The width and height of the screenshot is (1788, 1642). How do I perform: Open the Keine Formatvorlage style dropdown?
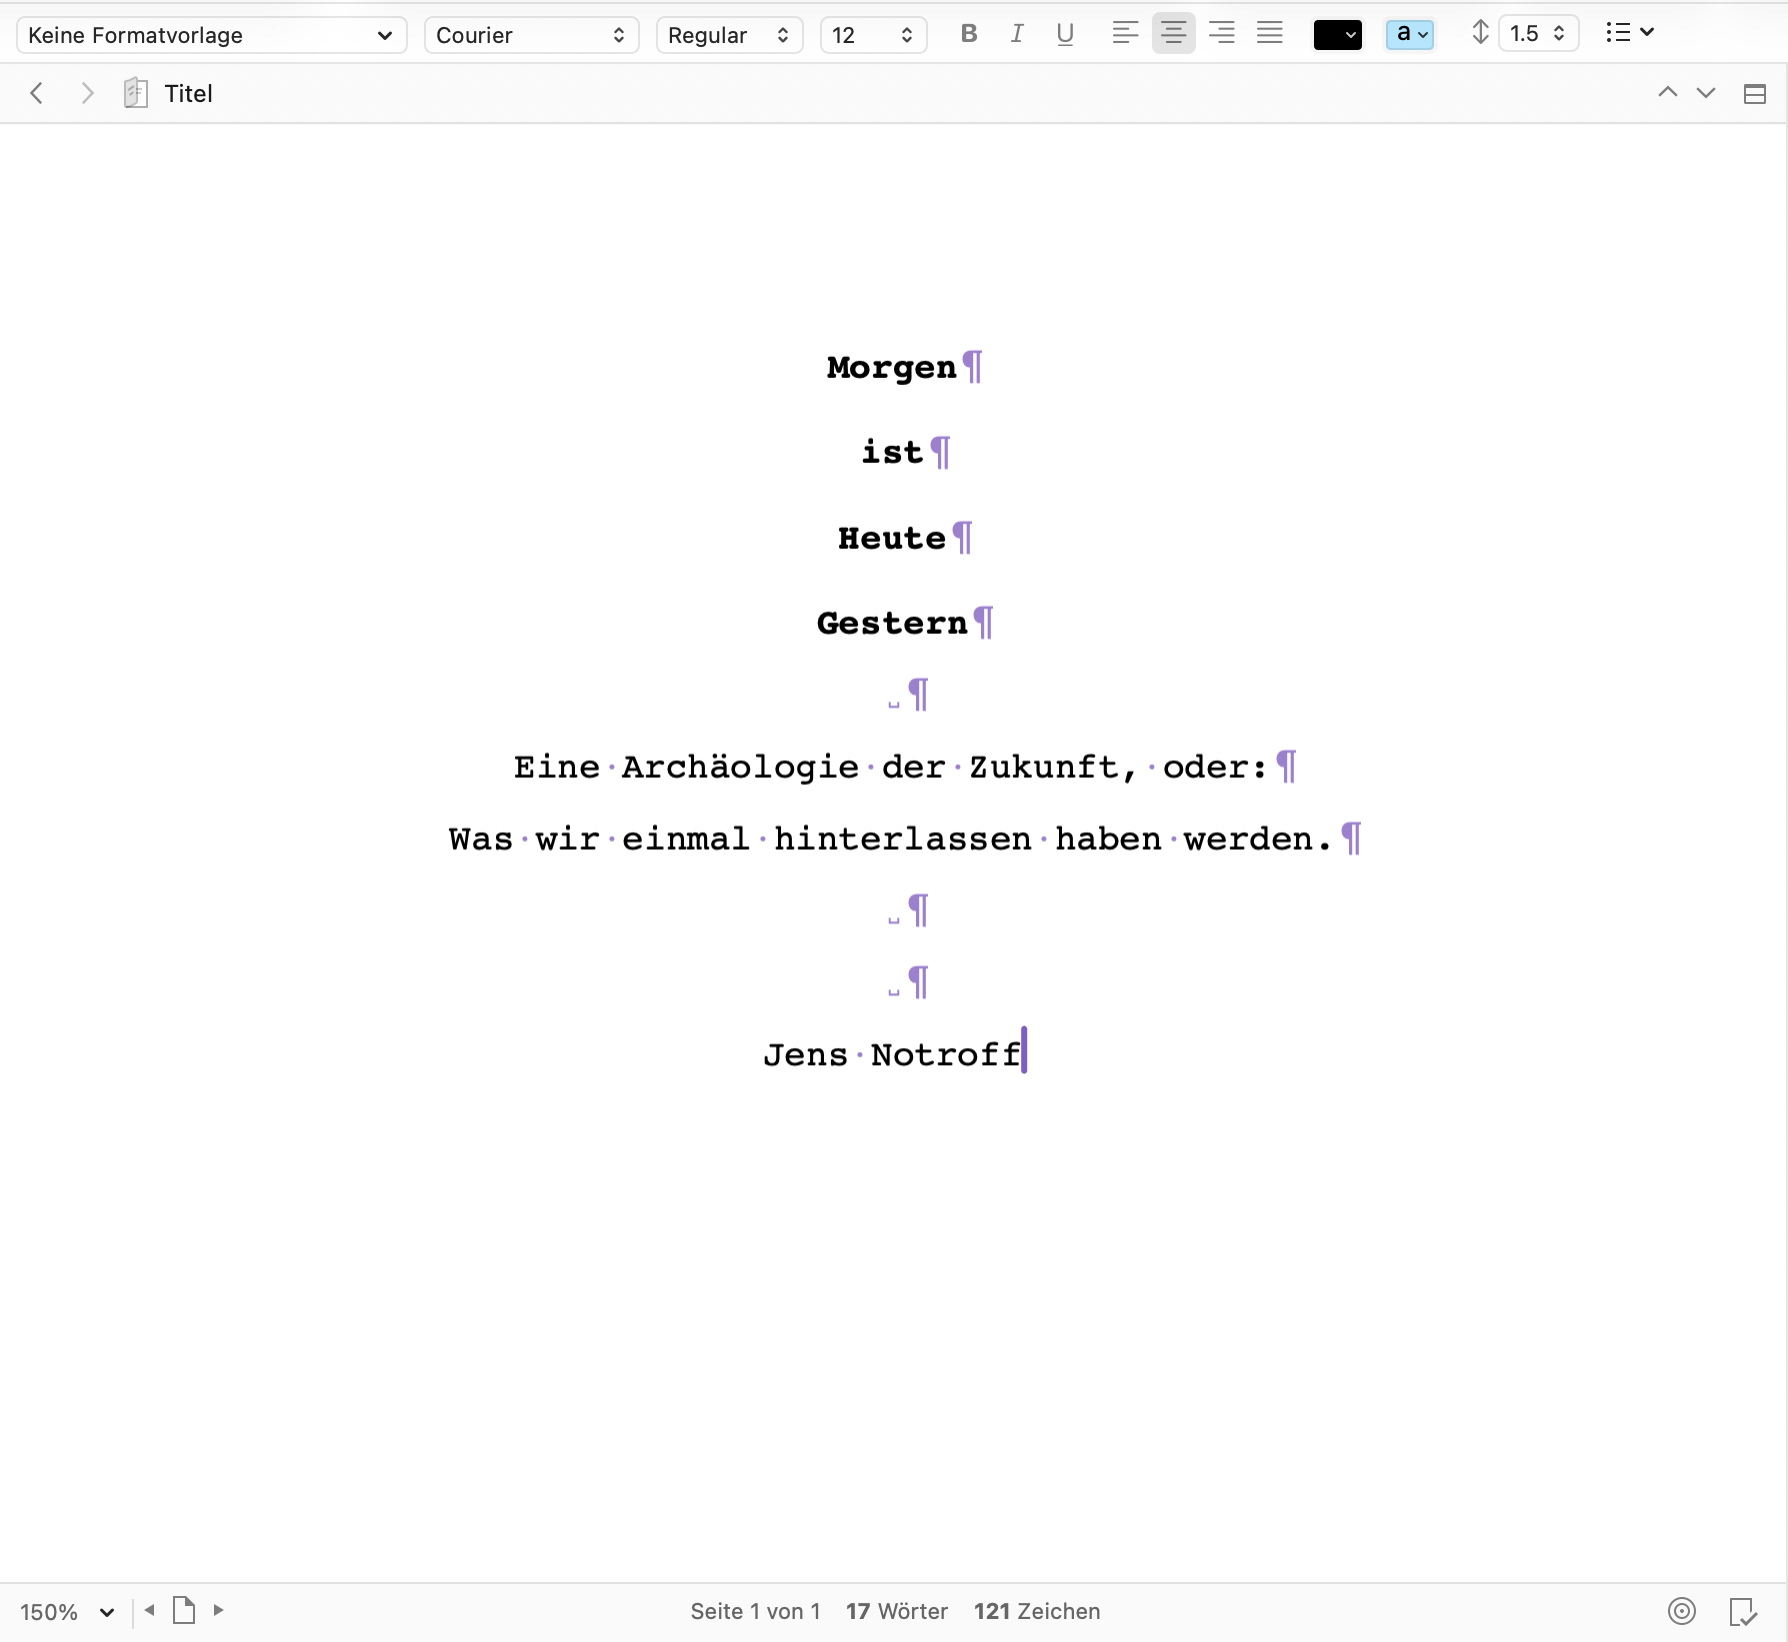pos(211,35)
